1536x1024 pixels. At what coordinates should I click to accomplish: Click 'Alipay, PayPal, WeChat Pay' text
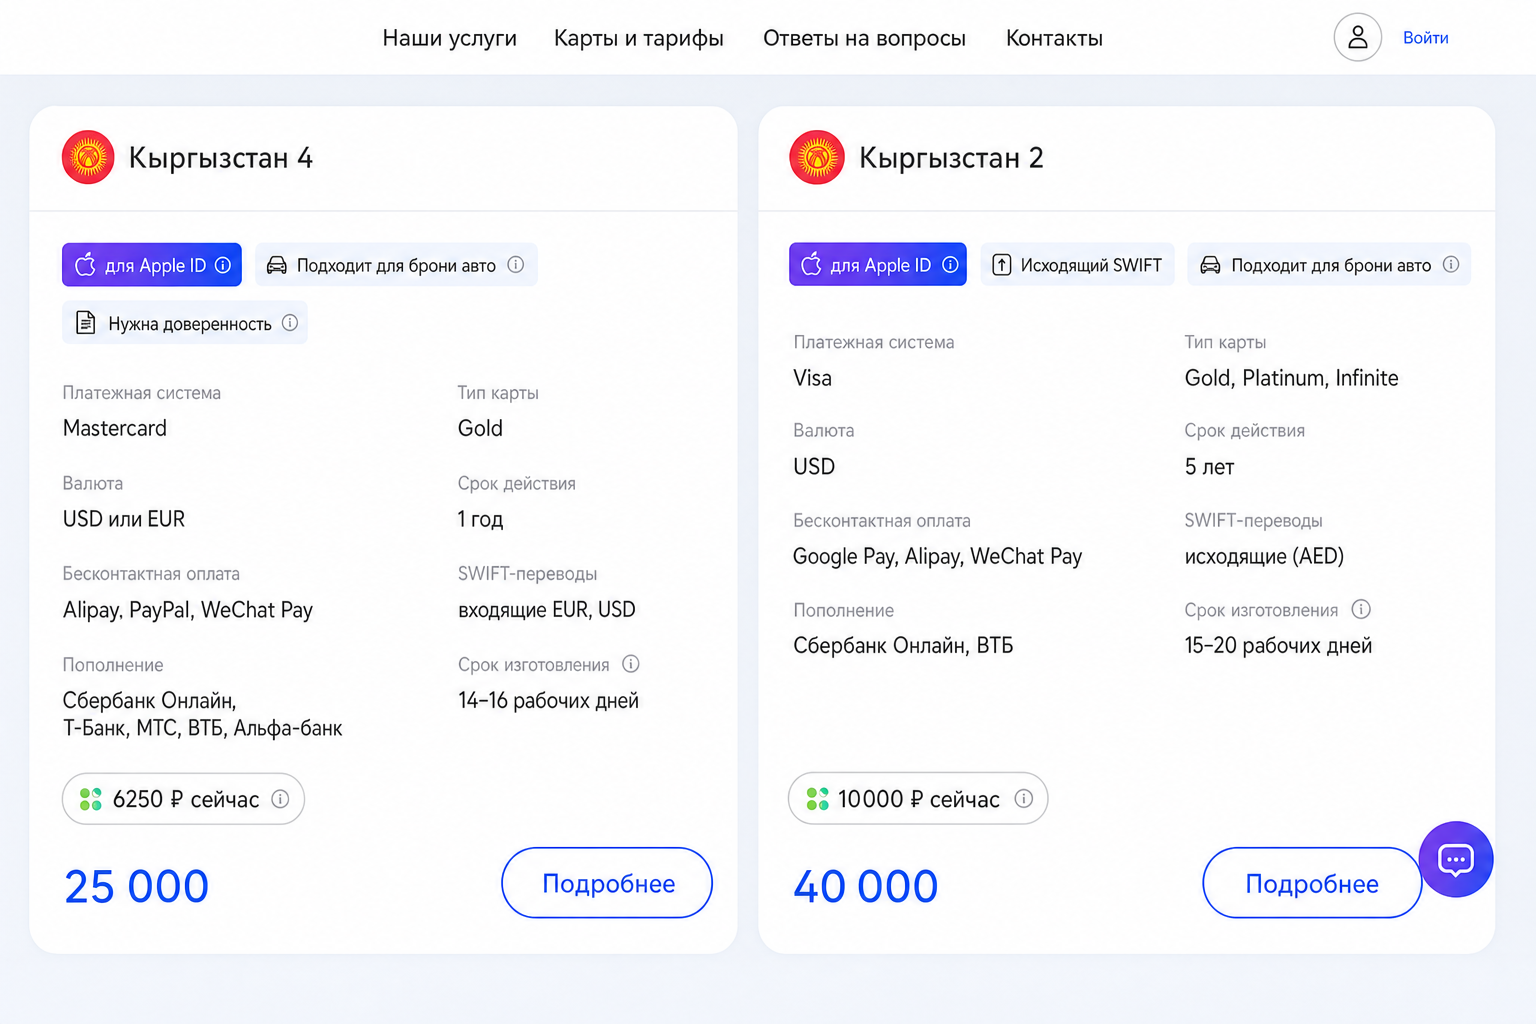coord(188,610)
